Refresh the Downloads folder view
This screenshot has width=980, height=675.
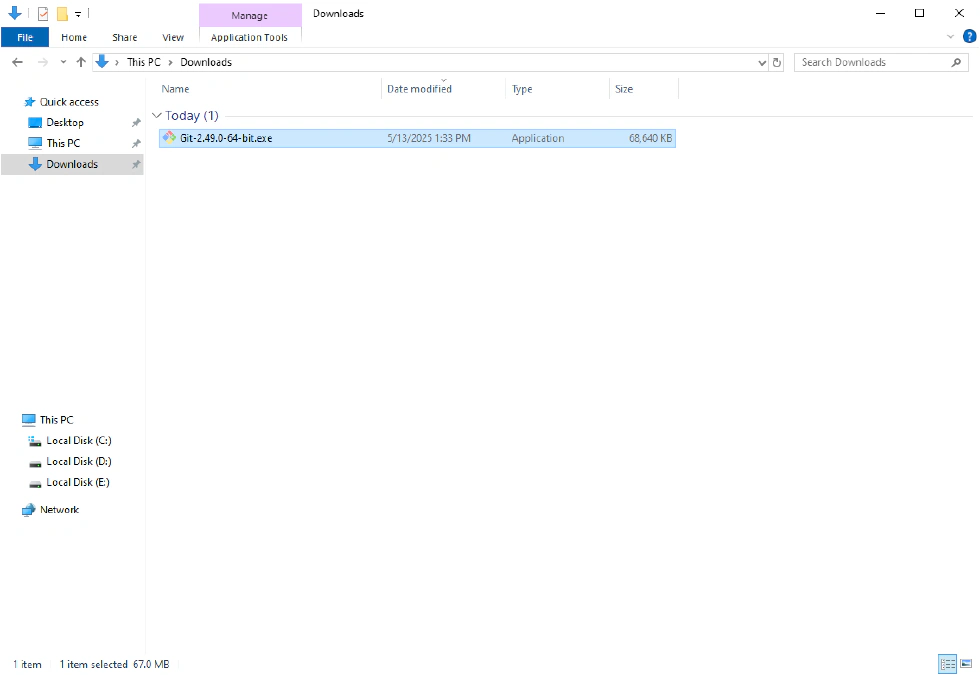coord(778,62)
